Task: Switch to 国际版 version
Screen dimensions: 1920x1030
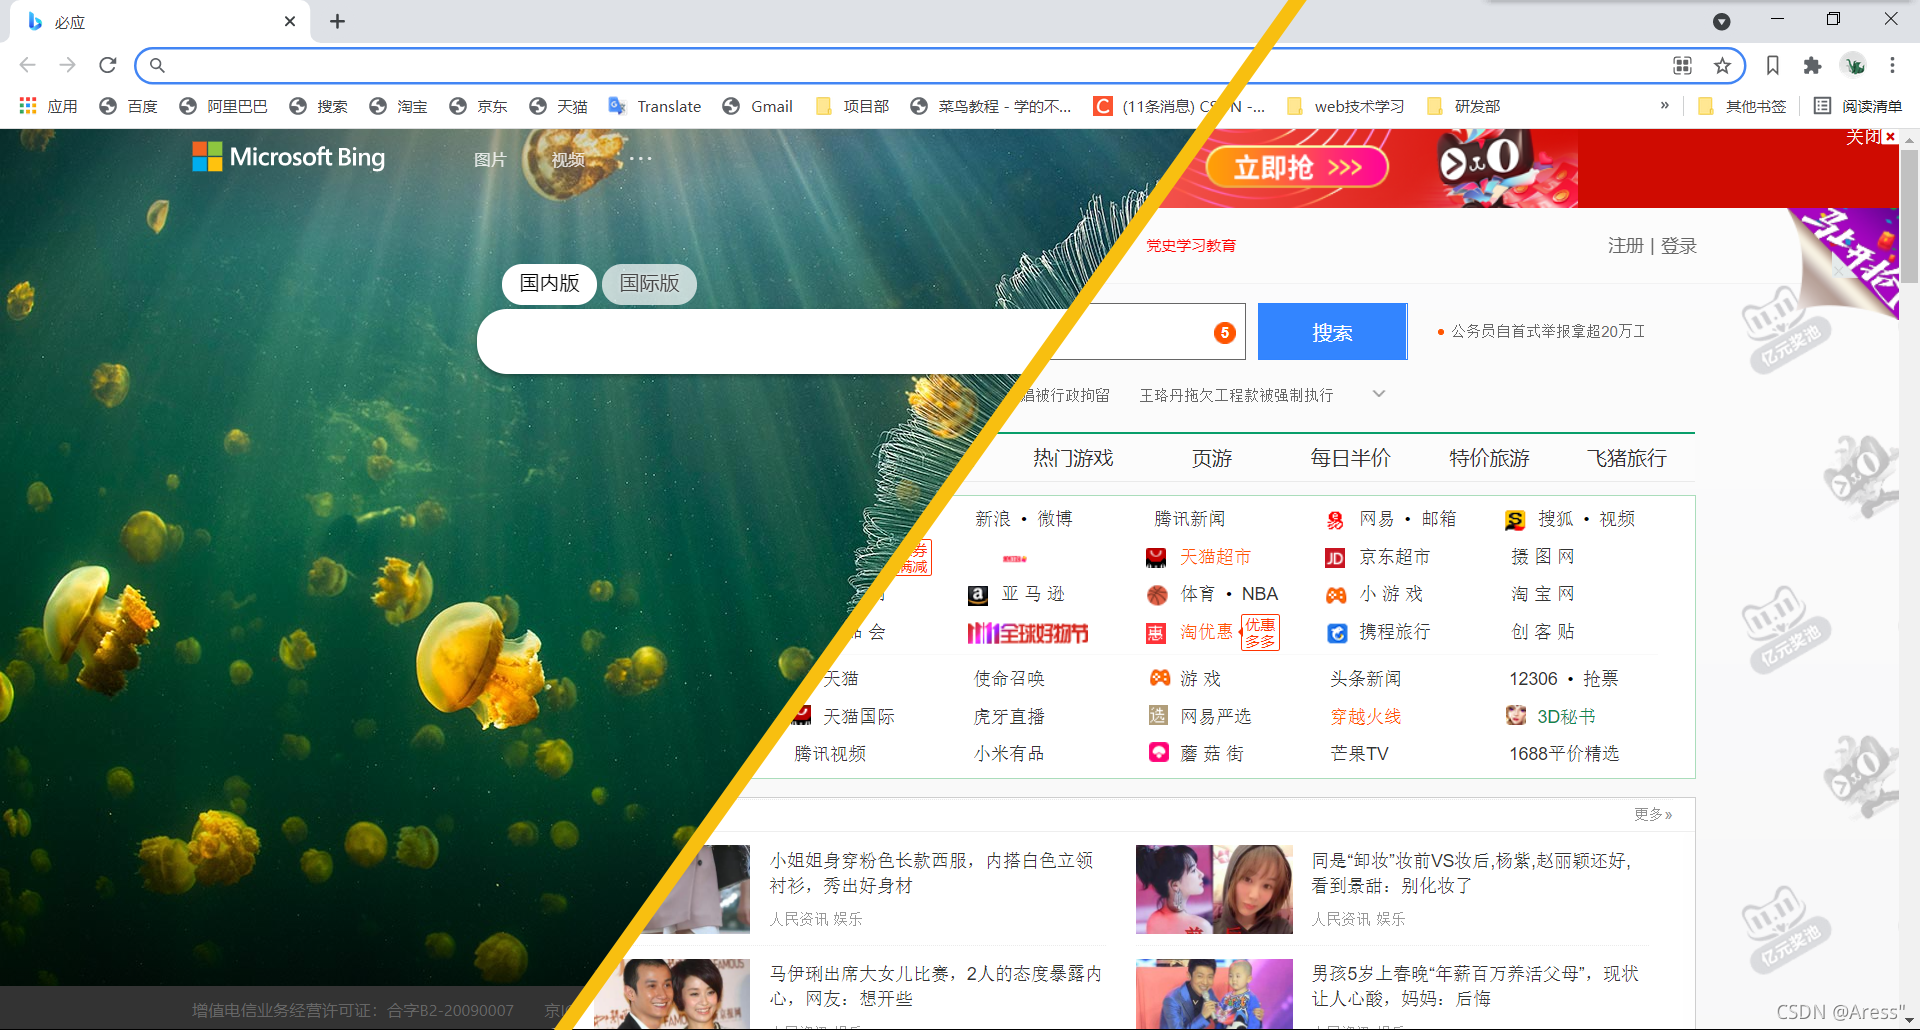Action: pos(649,283)
